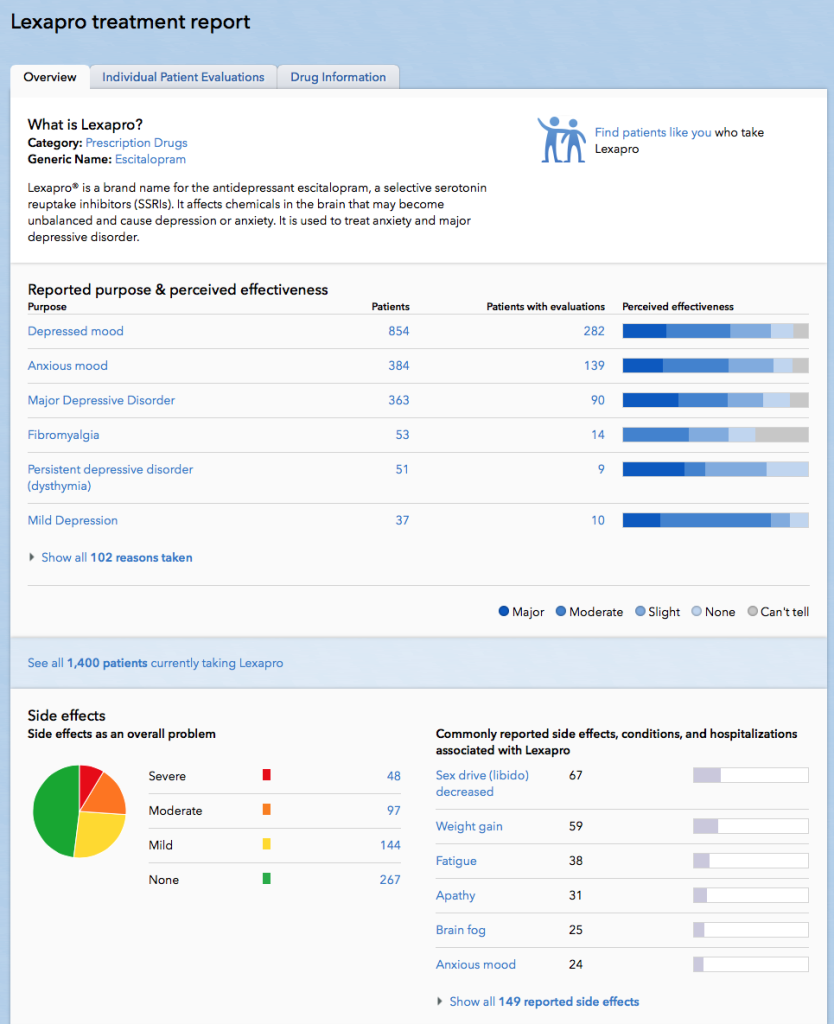Click 37 patients for Mild Depression
The width and height of the screenshot is (834, 1024).
402,520
